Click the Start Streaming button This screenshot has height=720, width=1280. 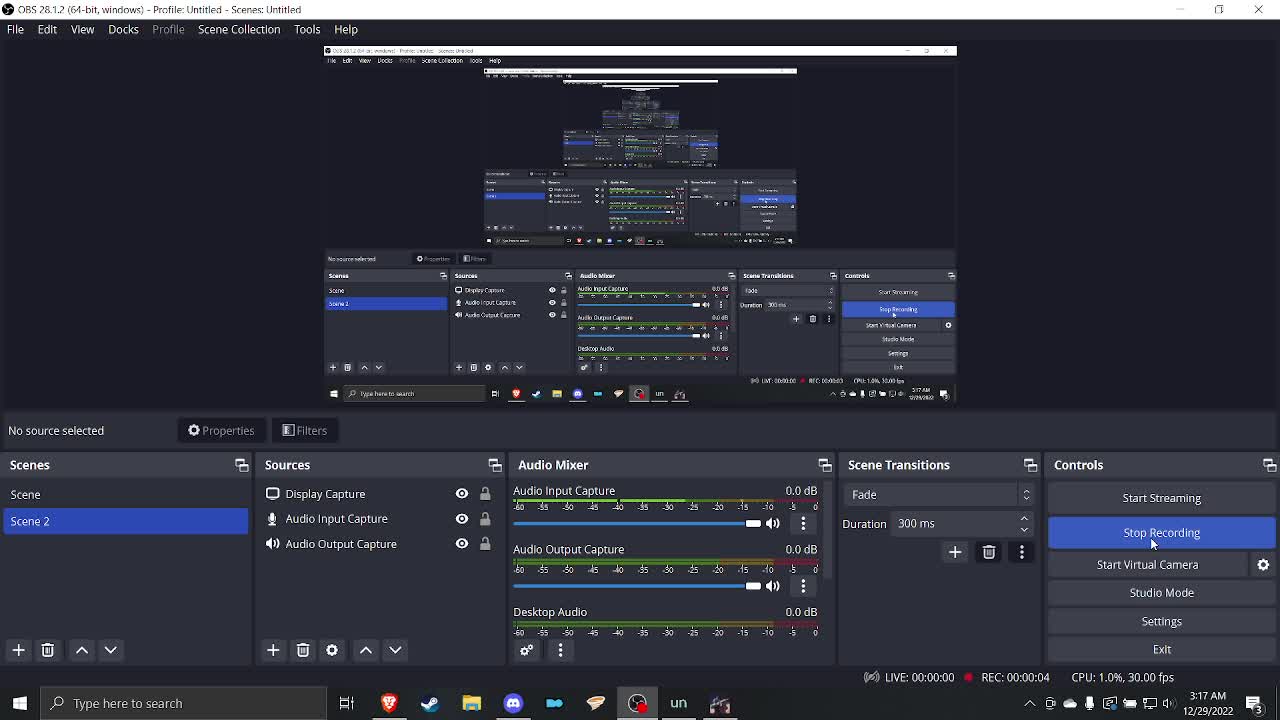click(1161, 498)
